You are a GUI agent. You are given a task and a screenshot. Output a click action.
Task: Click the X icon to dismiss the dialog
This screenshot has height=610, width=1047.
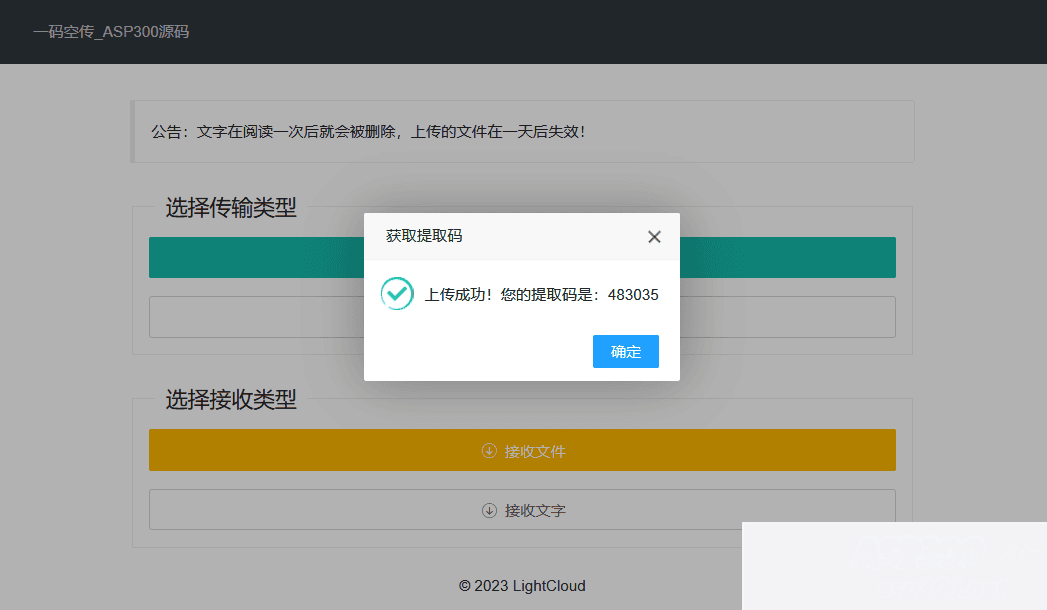point(654,237)
